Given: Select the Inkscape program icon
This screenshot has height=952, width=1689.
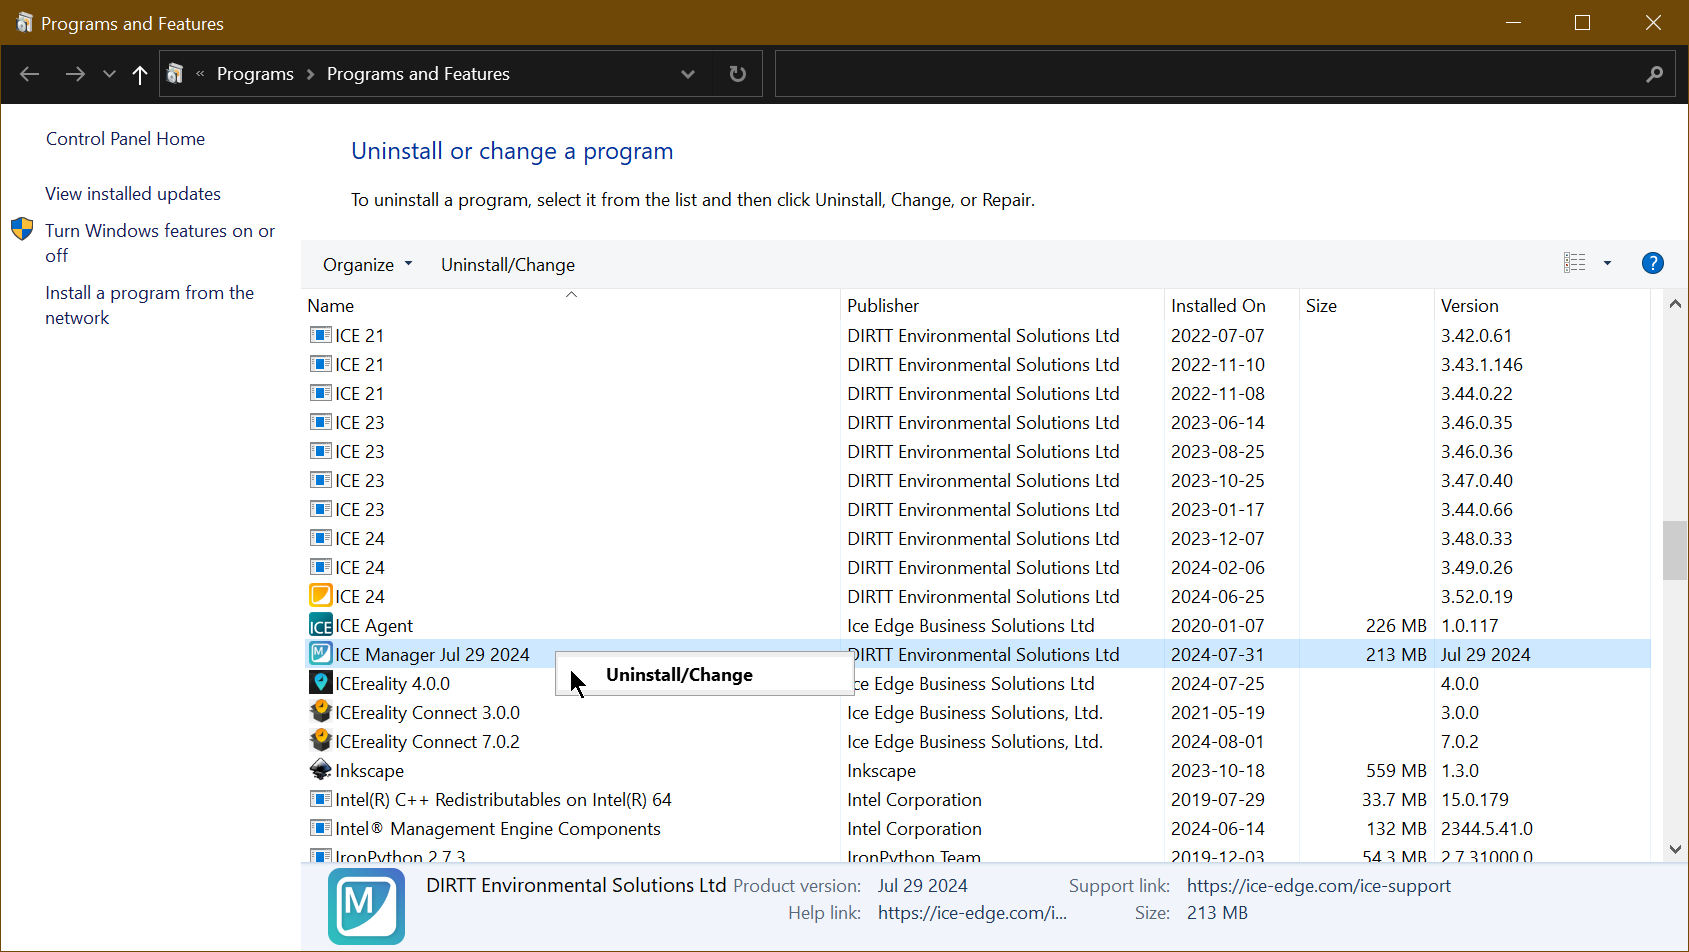Looking at the screenshot, I should (320, 770).
